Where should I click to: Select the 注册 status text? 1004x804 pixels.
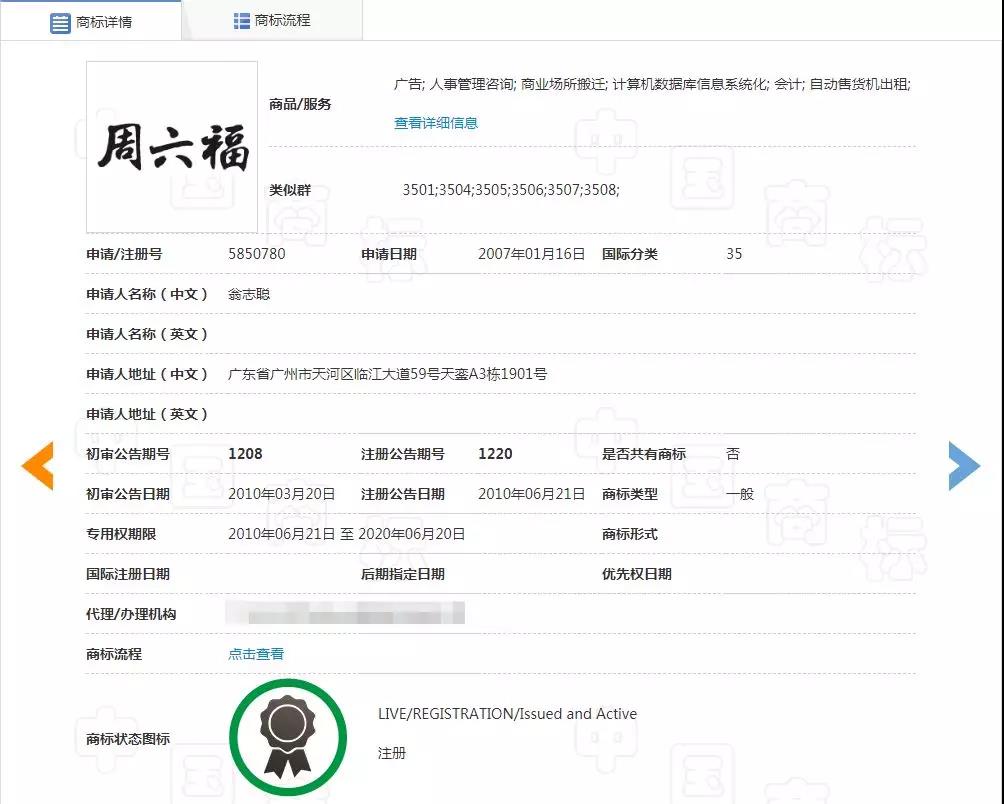point(392,753)
